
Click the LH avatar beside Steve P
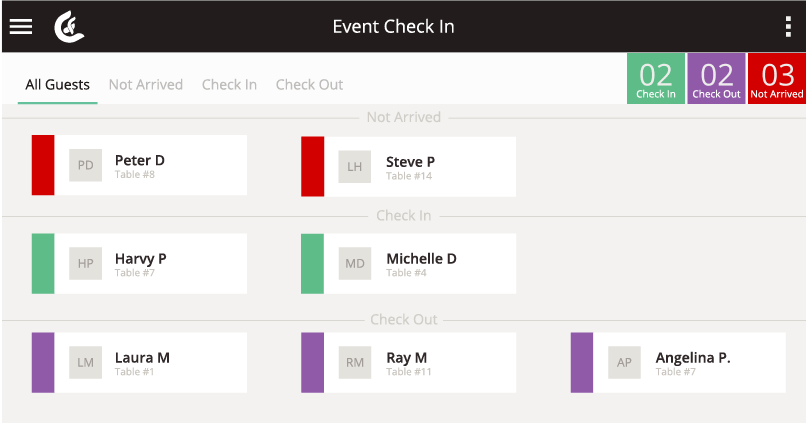click(355, 167)
